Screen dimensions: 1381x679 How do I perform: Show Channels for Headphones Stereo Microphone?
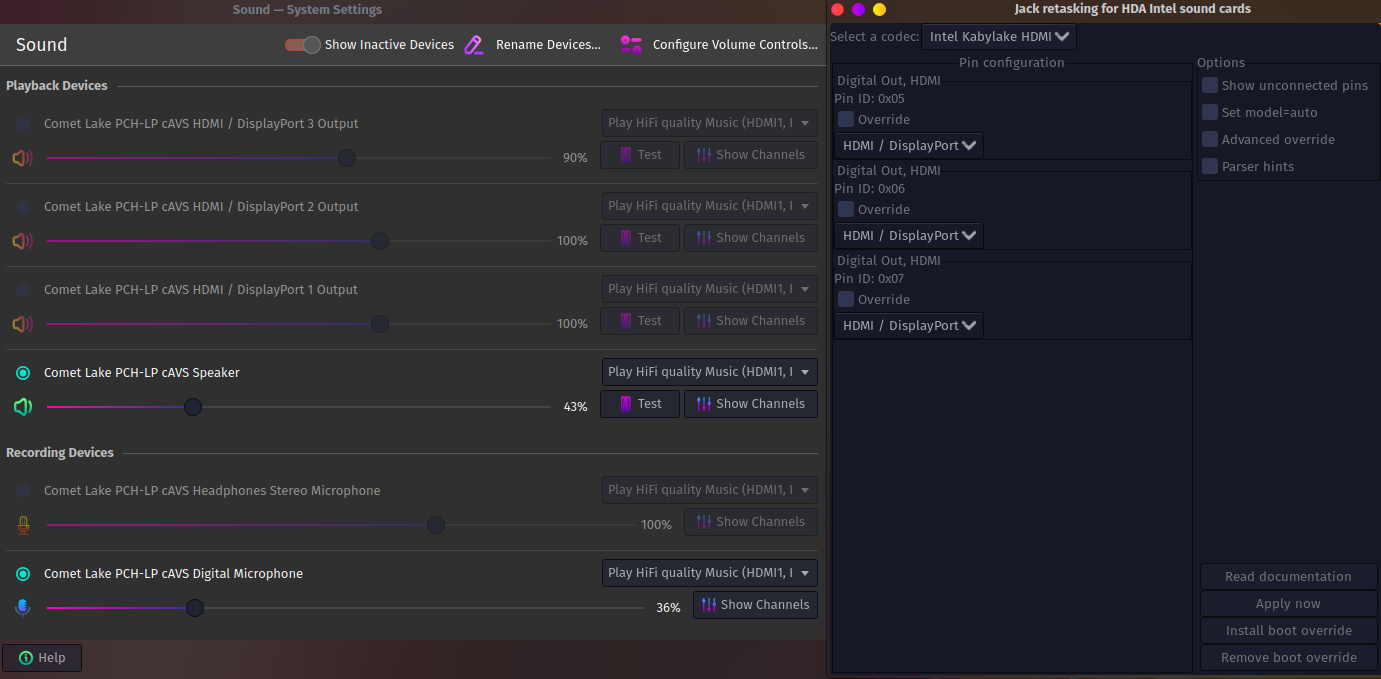(x=751, y=522)
